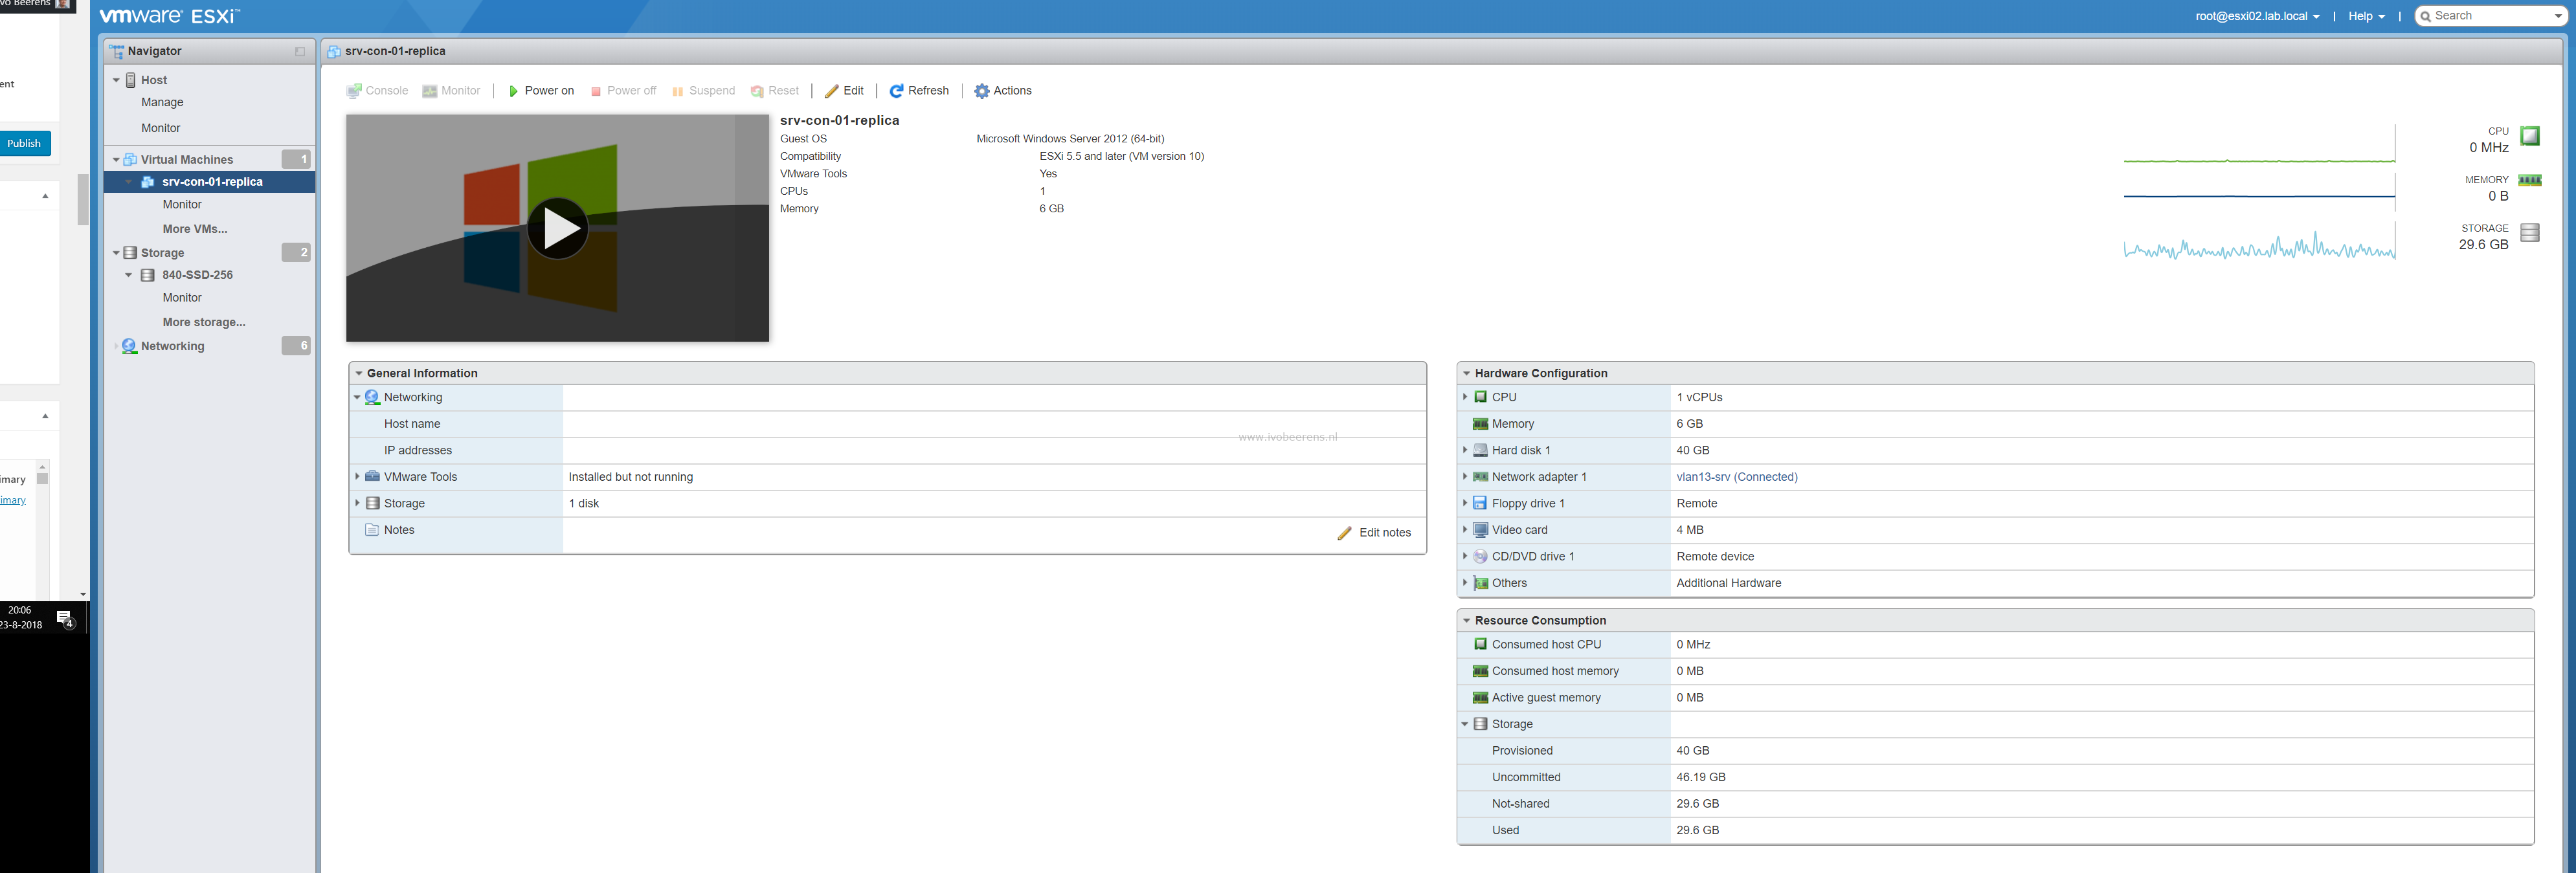Collapse the Networking row in General Information

[357, 397]
